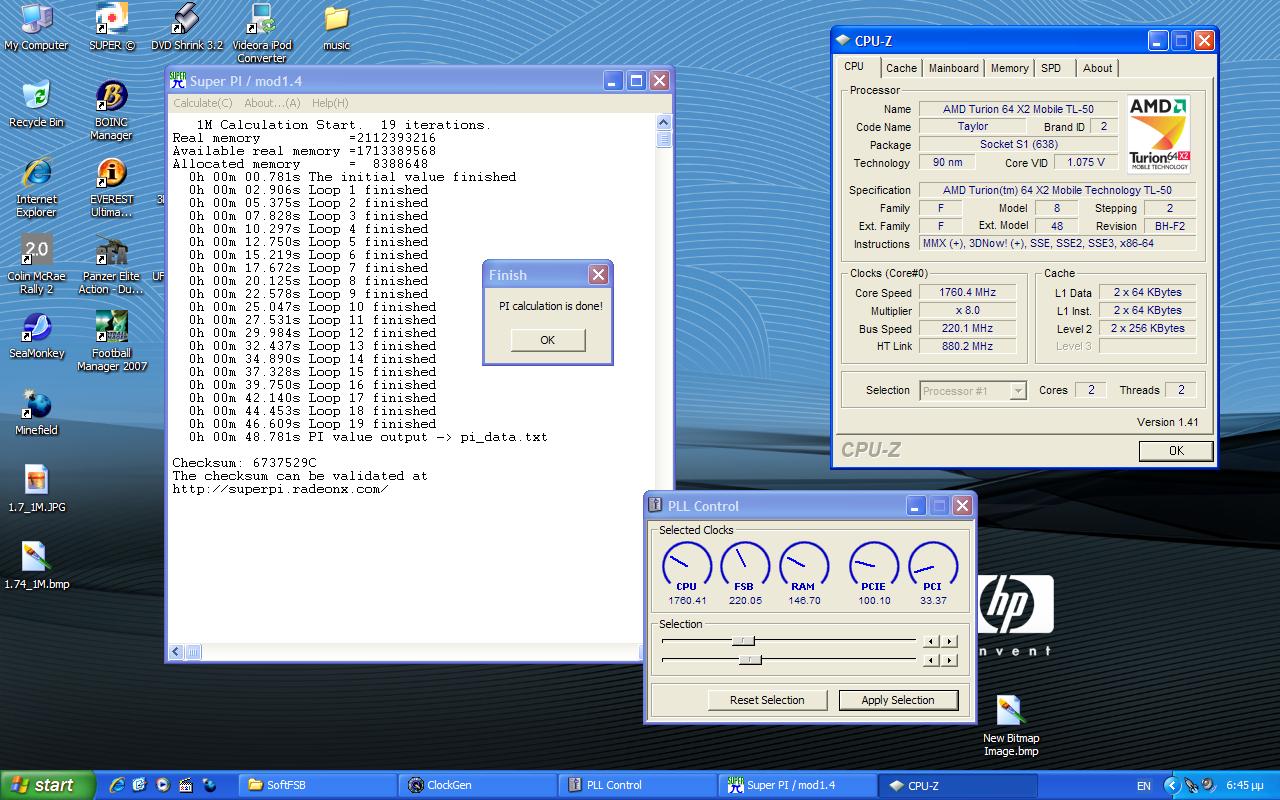Click the Apply Selection button
Image resolution: width=1280 pixels, height=800 pixels.
pyautogui.click(x=898, y=700)
